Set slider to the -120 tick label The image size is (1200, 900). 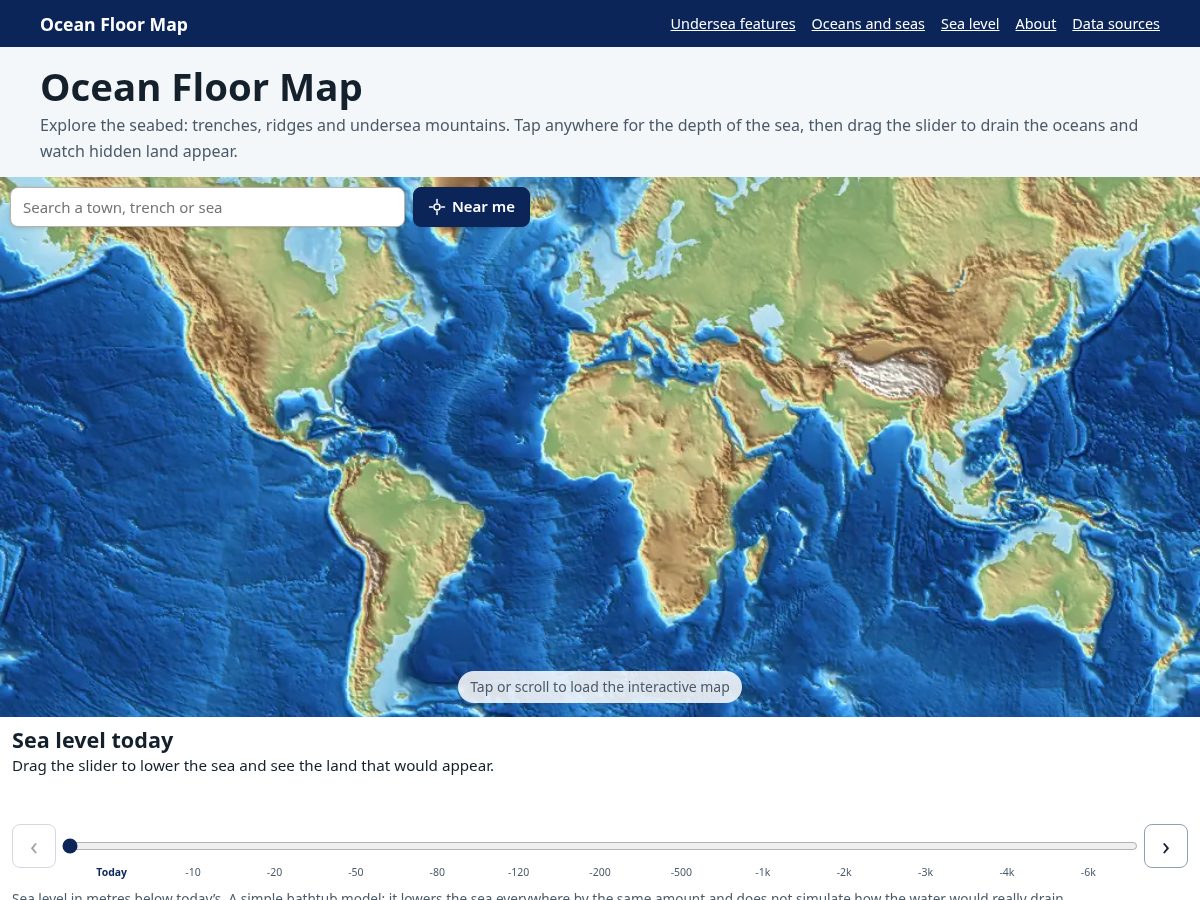point(519,872)
